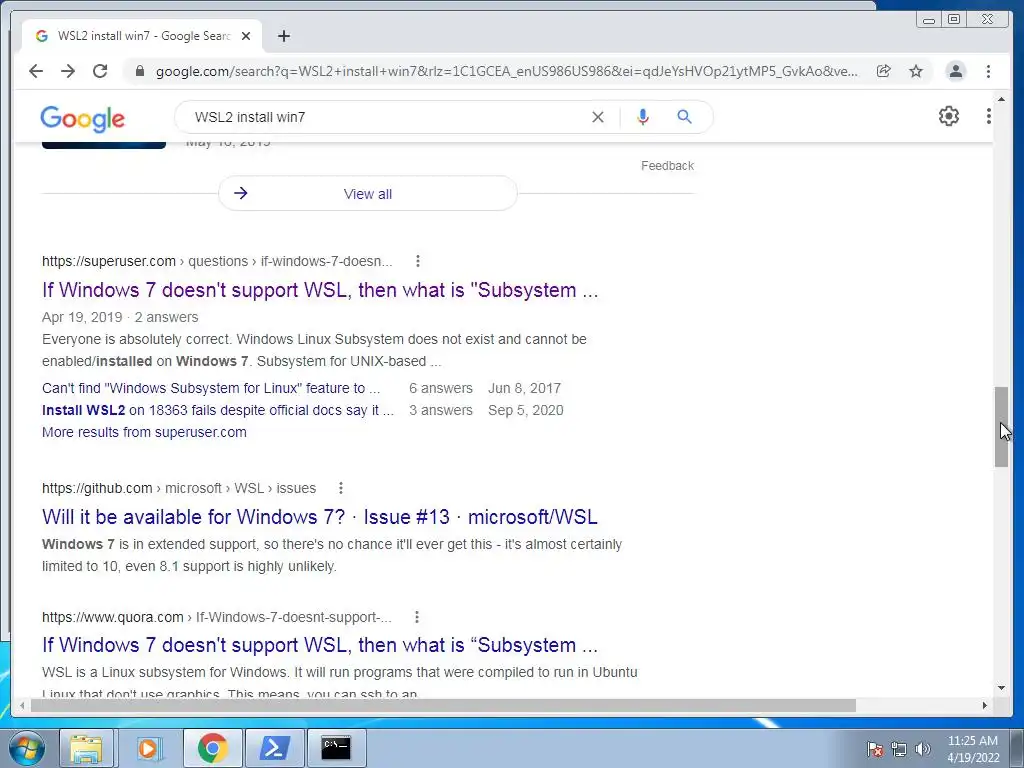Go forward one page
This screenshot has width=1024, height=768.
(x=68, y=71)
